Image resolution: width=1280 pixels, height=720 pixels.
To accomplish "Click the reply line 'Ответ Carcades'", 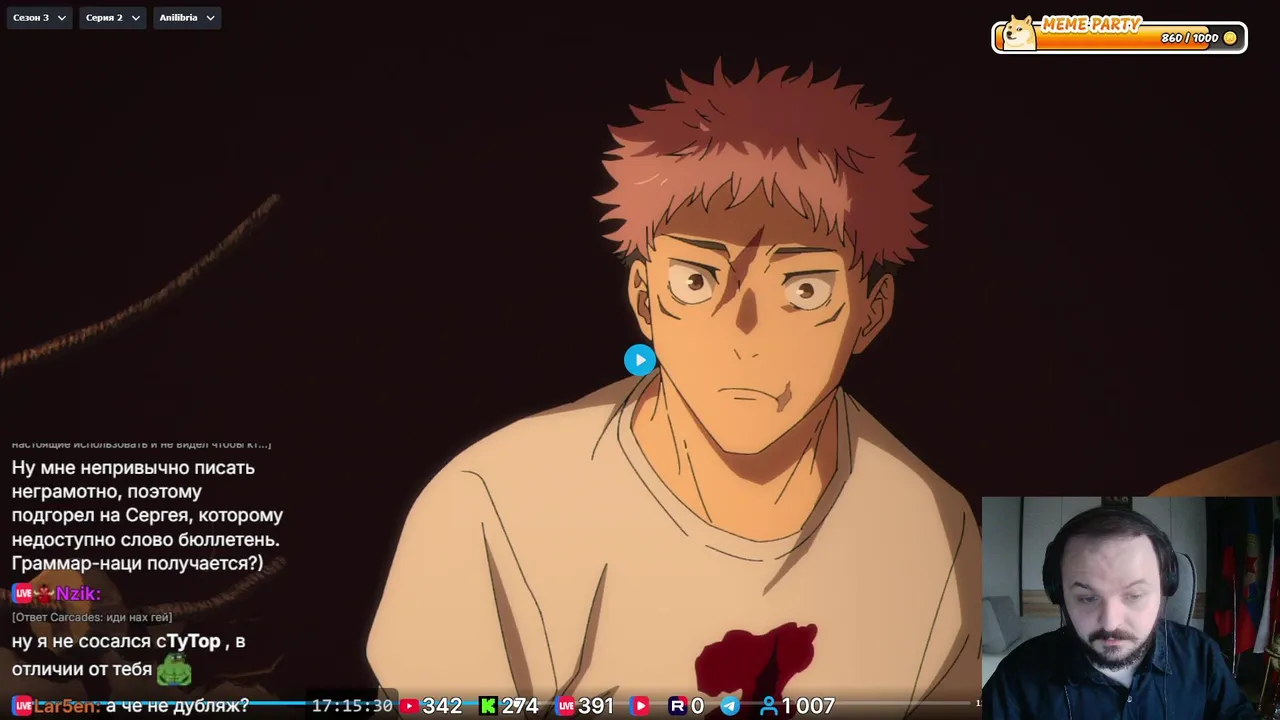I will click(x=92, y=617).
